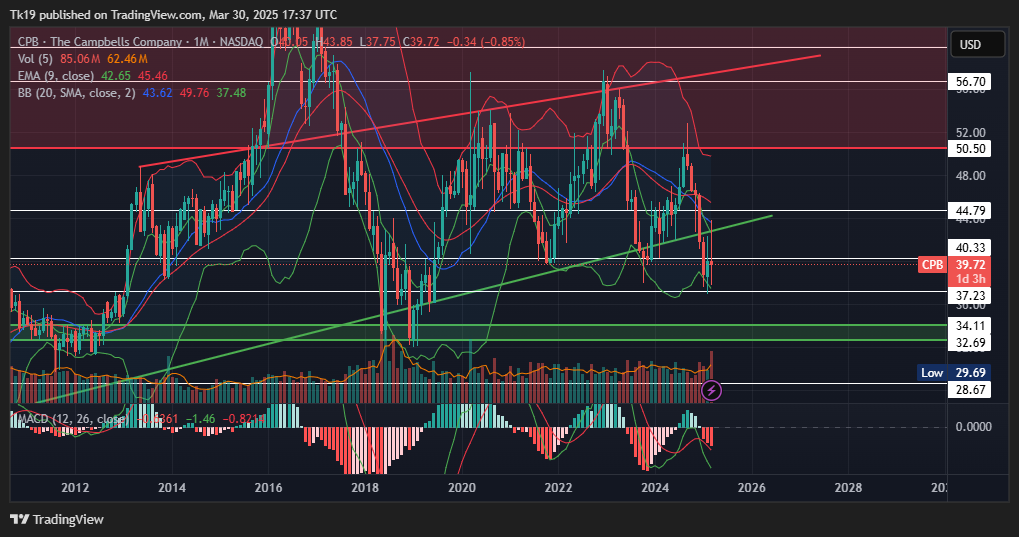
Task: Click Bollinger upper value 49.76
Action: click(x=194, y=93)
